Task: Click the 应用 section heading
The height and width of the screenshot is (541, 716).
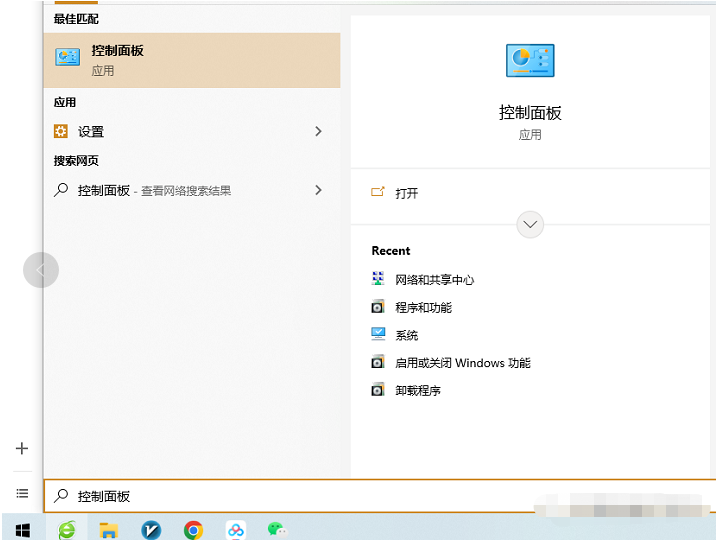Action: coord(65,102)
